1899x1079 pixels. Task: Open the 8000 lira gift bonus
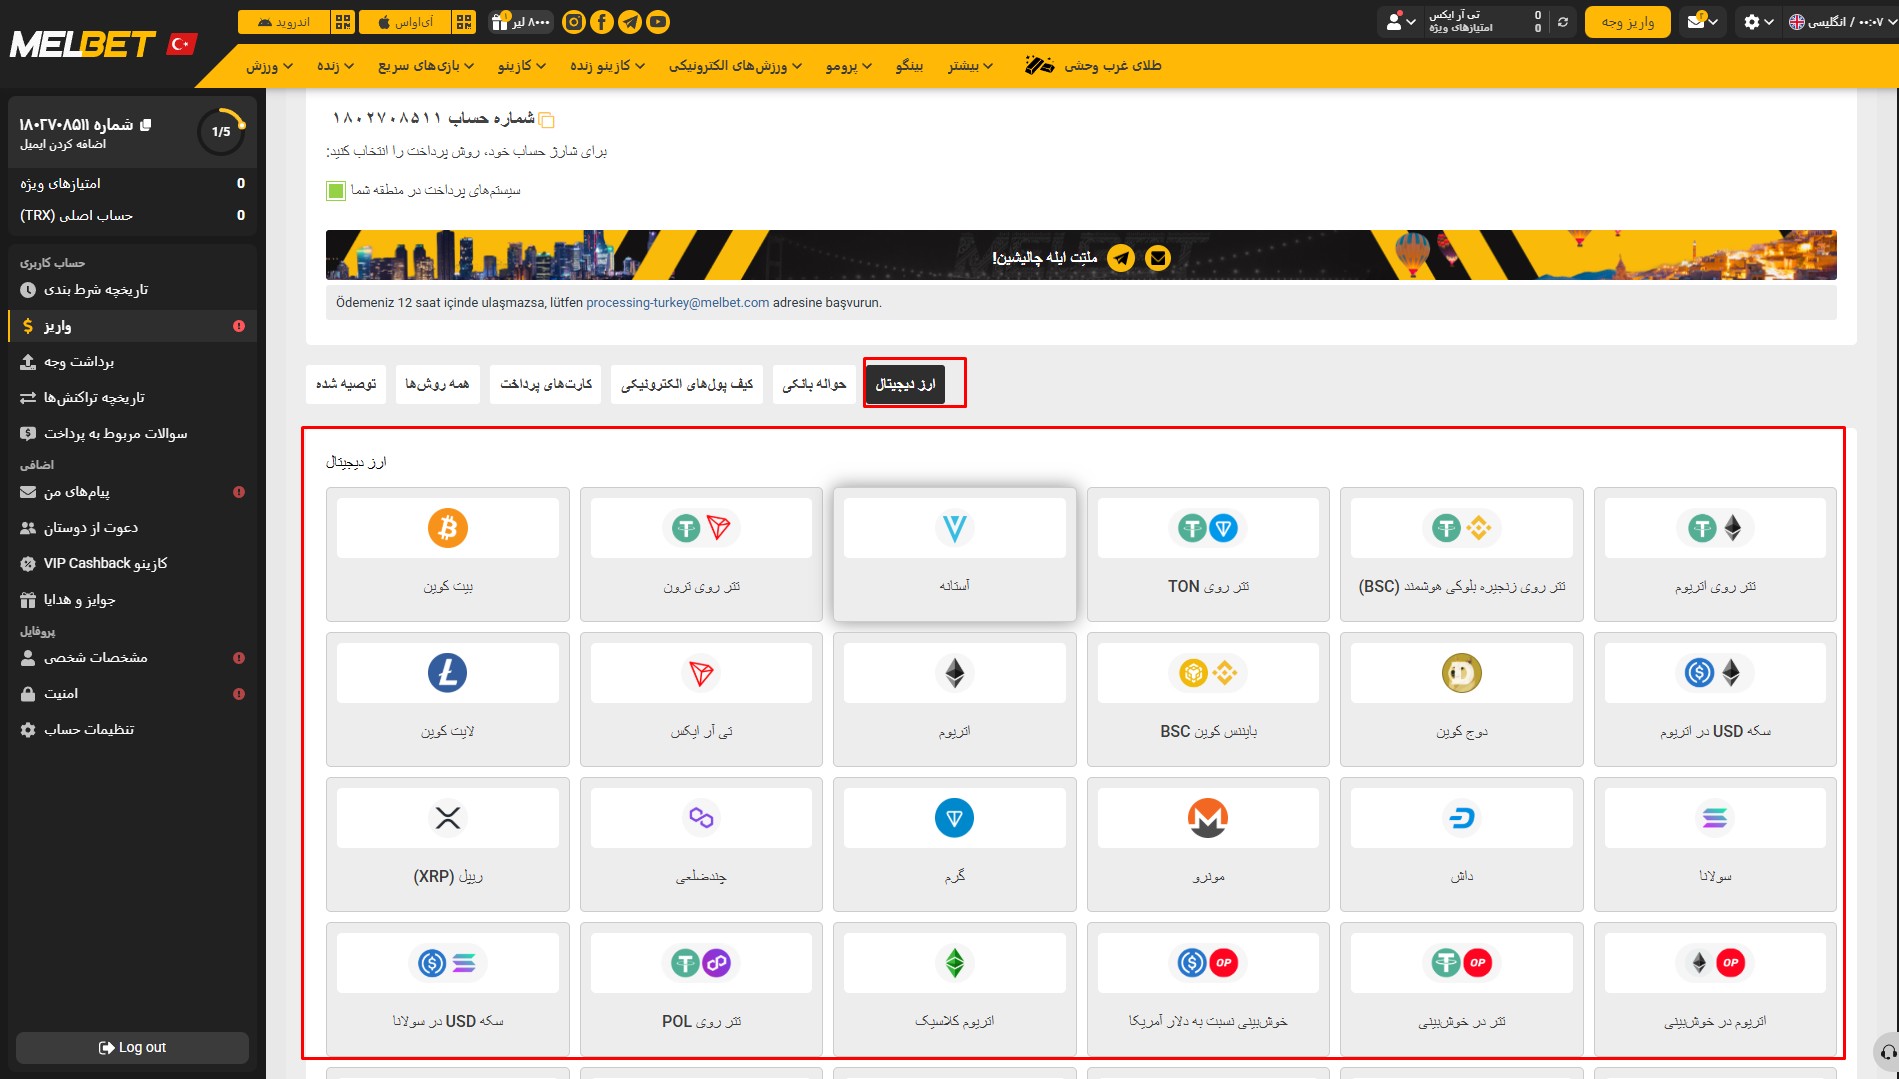521,22
